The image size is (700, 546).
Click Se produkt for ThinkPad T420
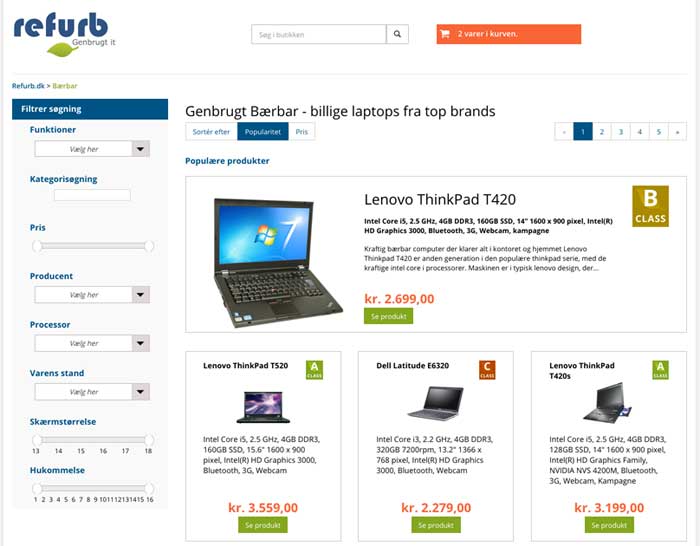click(388, 316)
